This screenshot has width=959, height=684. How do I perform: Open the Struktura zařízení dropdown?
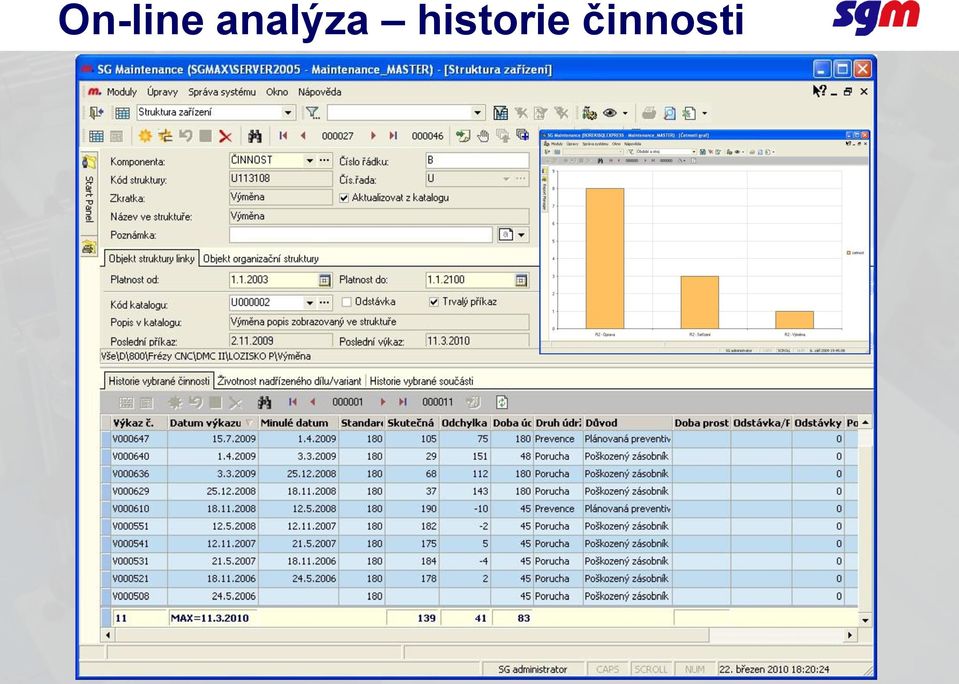287,113
